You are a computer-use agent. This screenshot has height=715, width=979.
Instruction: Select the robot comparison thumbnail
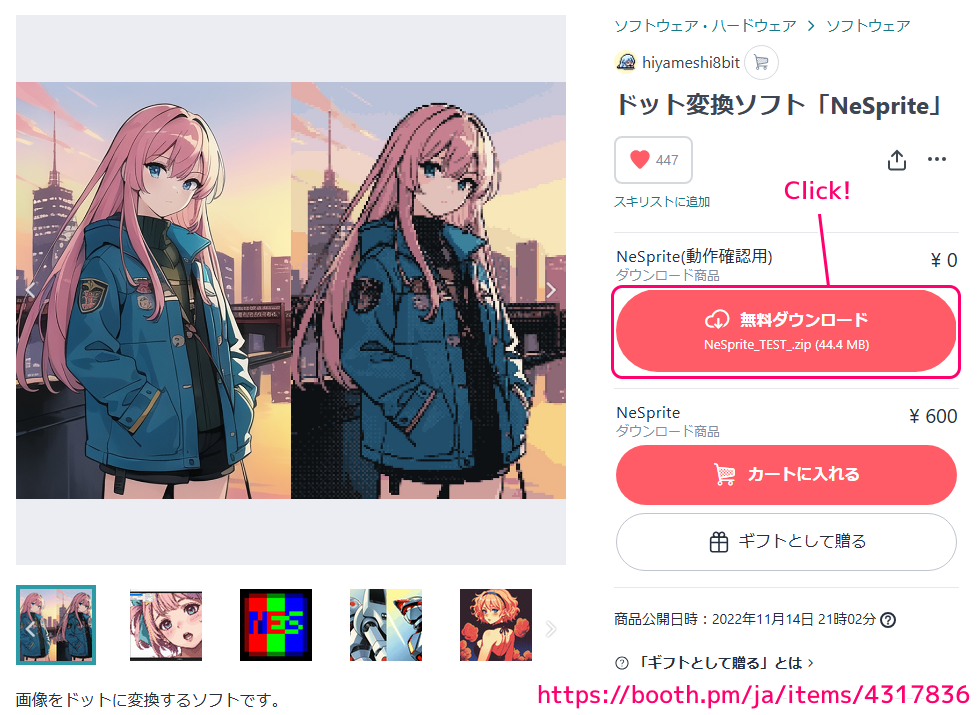click(x=386, y=625)
